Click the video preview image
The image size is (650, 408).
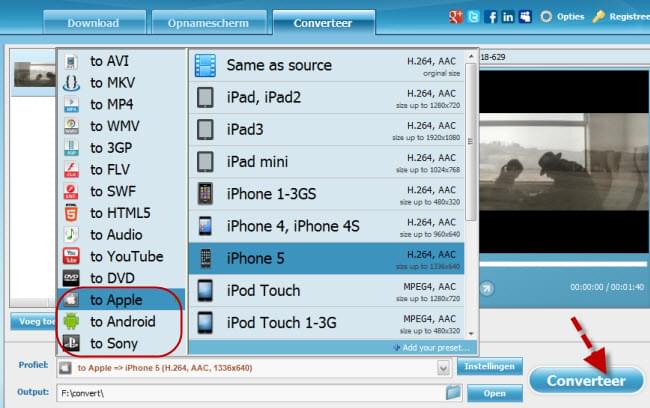coord(564,162)
